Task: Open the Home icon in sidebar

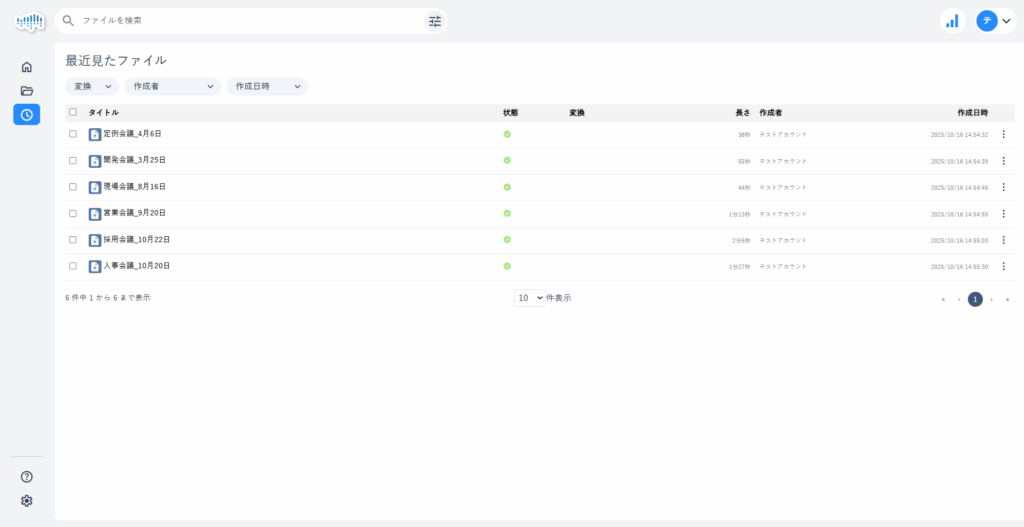Action: pos(27,67)
